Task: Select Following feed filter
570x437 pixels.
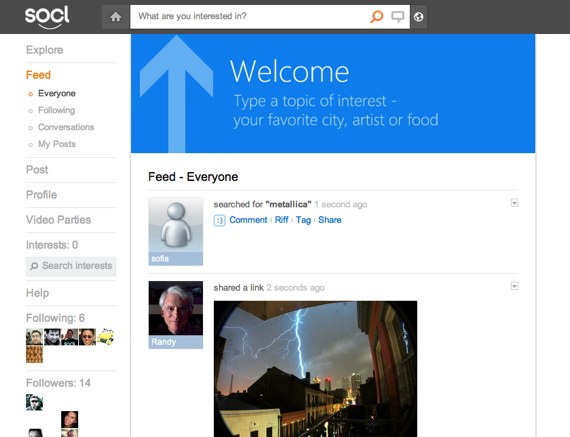Action: (x=56, y=110)
